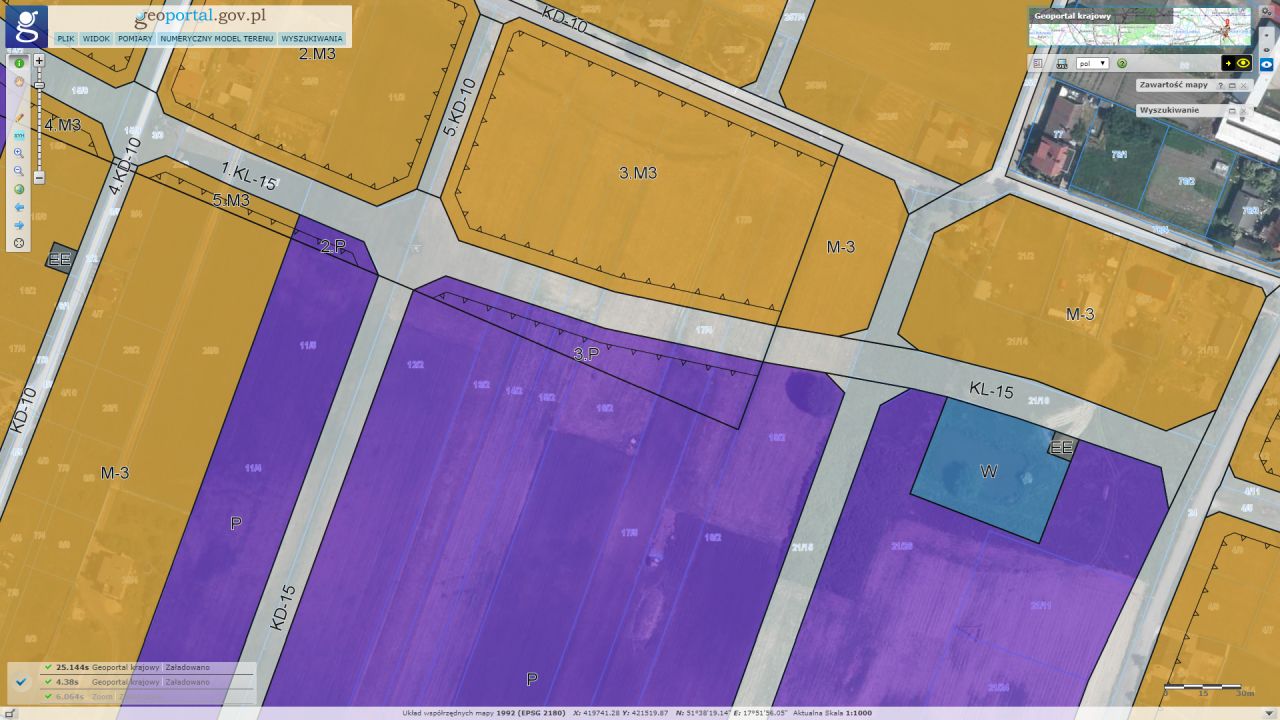1280x720 pixels.
Task: Click the zoom slider plus button
Action: point(39,60)
